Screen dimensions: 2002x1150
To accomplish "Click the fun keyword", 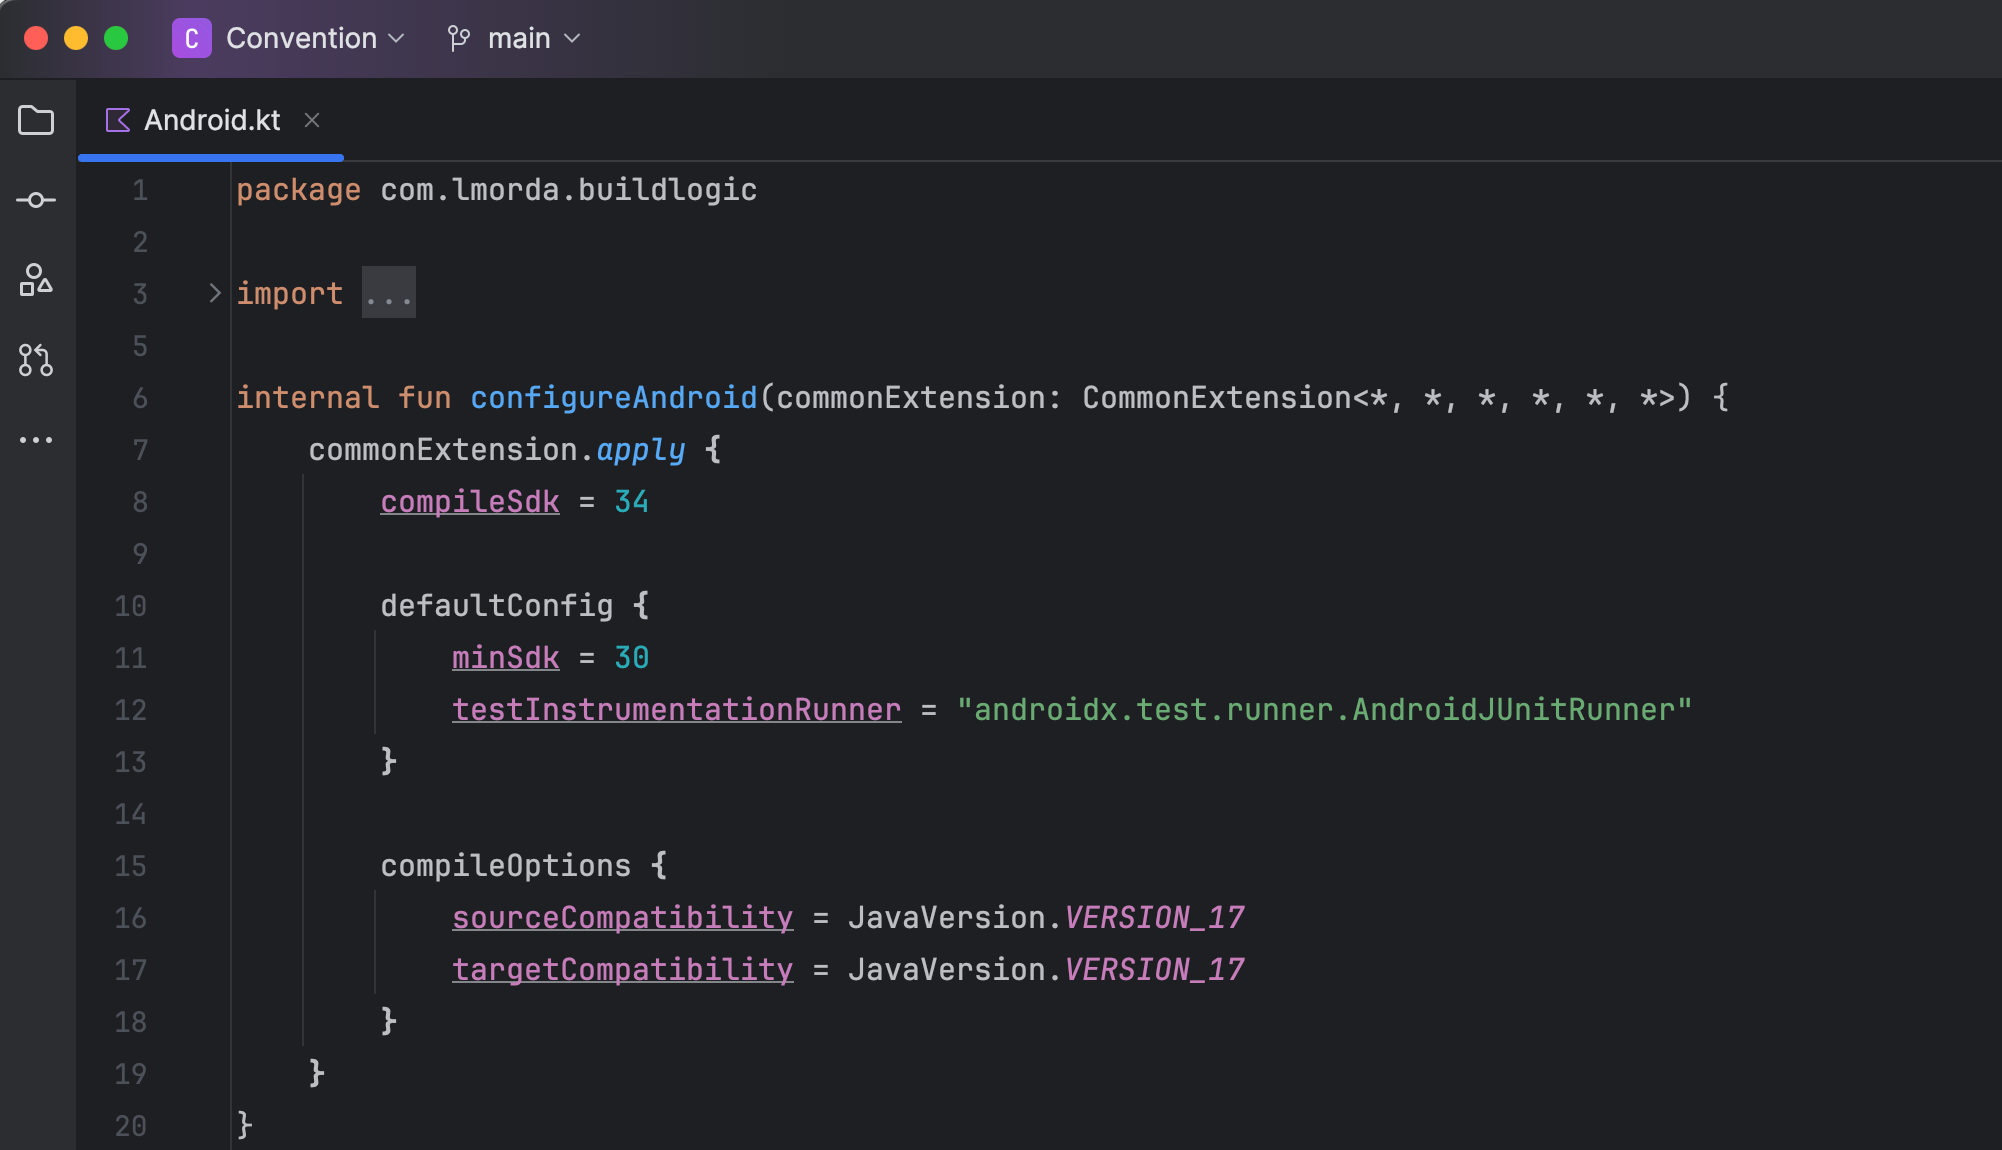I will point(425,398).
